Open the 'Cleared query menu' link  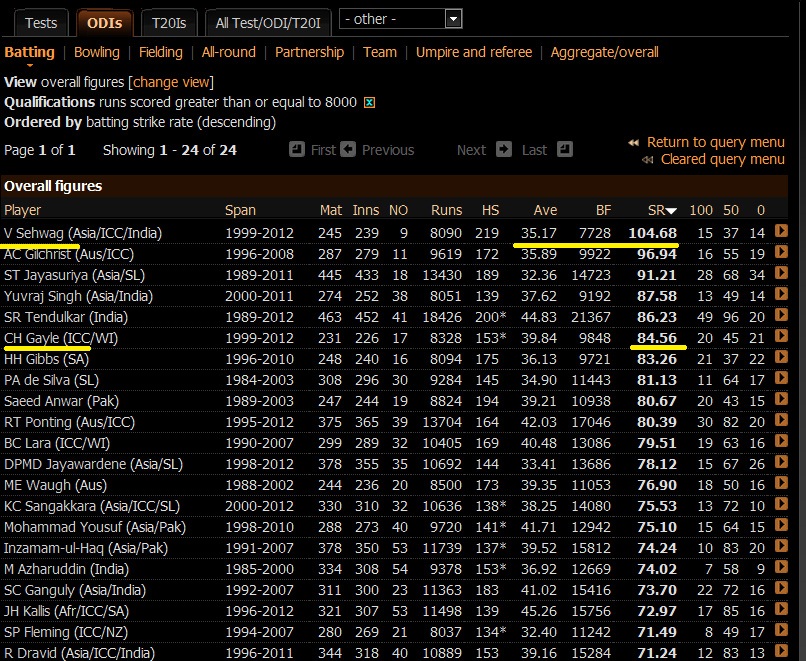[722, 159]
